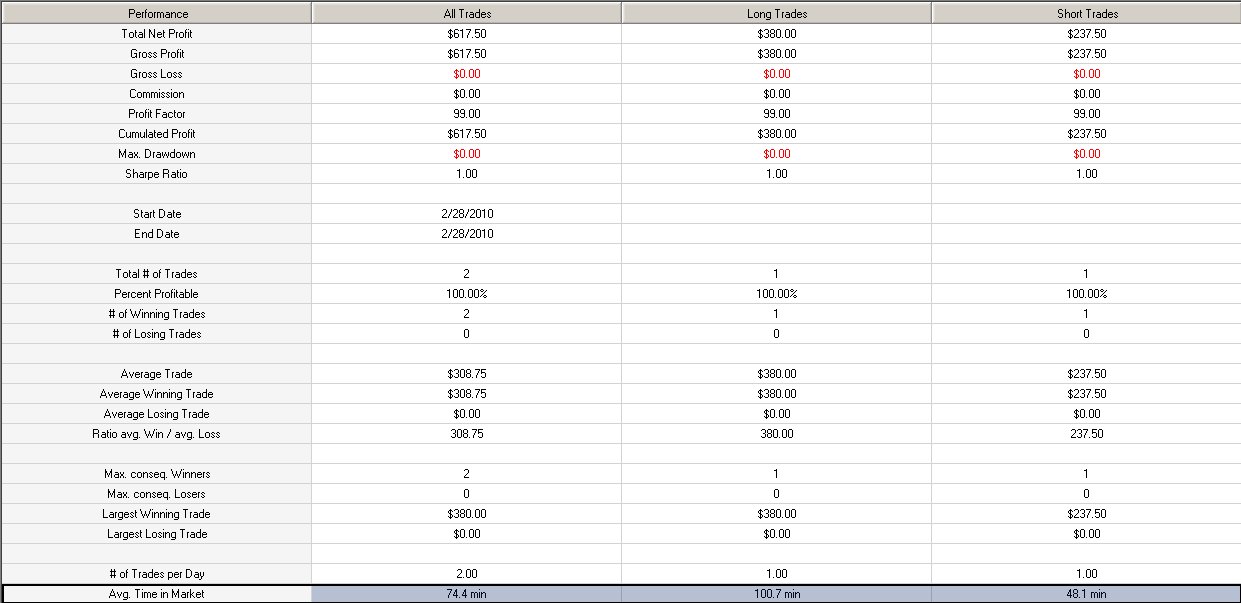The width and height of the screenshot is (1241, 603).
Task: Click the Long Trades column header
Action: 777,13
